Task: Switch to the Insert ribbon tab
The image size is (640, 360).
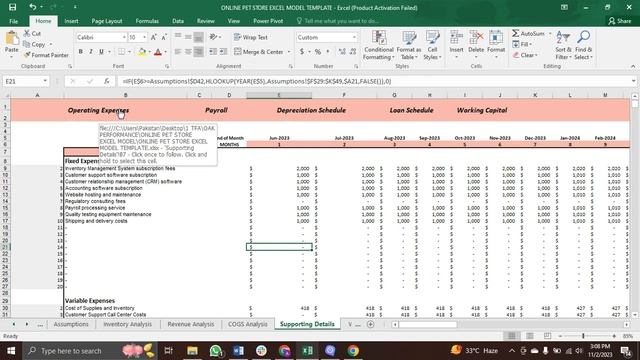Action: pos(71,21)
